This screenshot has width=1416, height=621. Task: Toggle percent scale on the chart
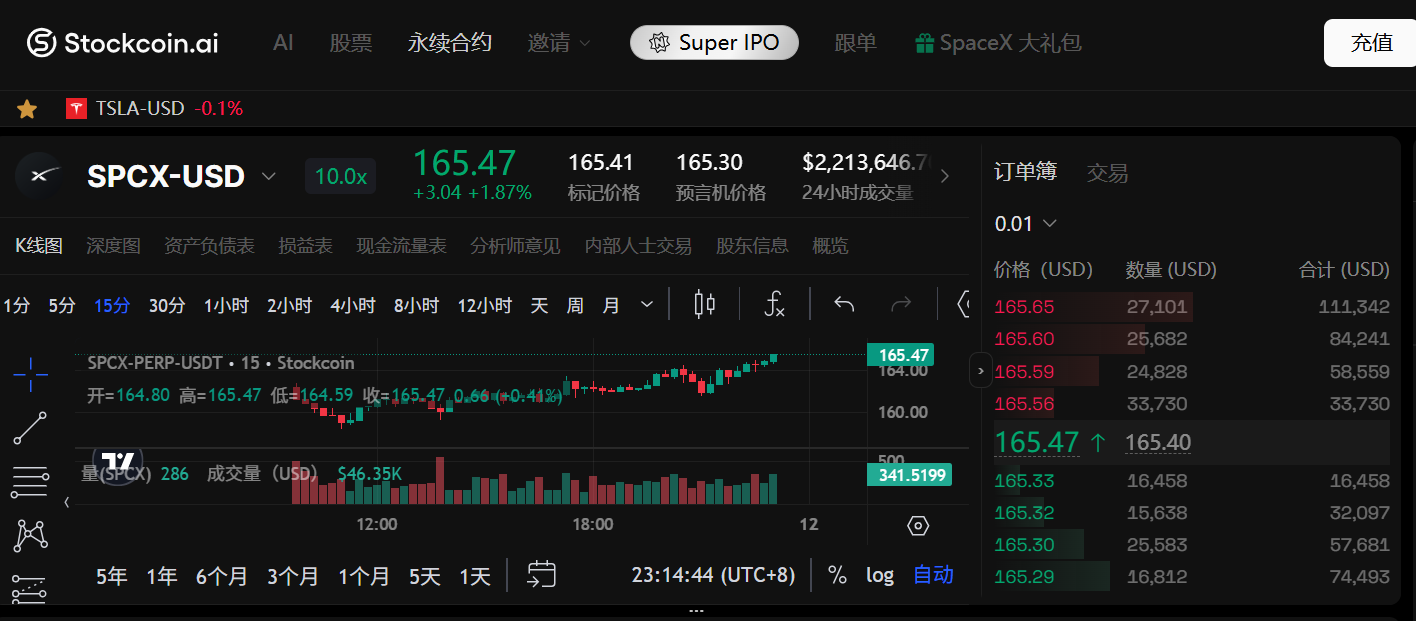click(x=837, y=575)
